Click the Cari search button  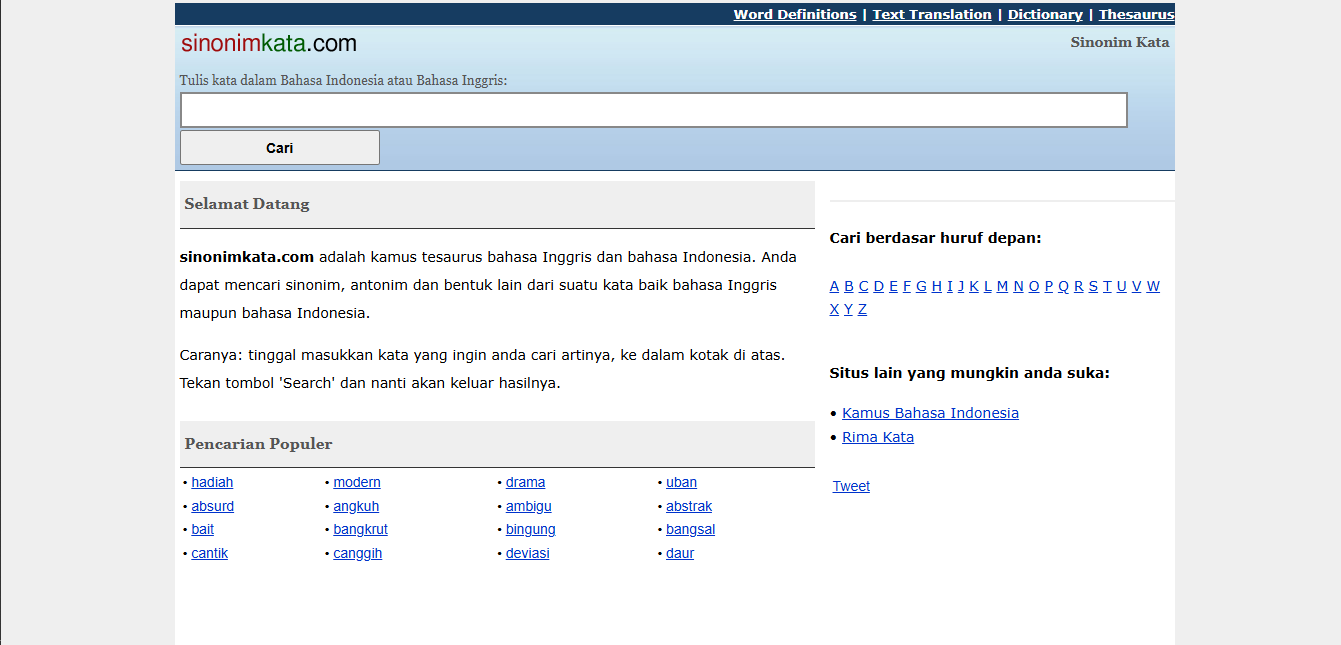[x=280, y=147]
